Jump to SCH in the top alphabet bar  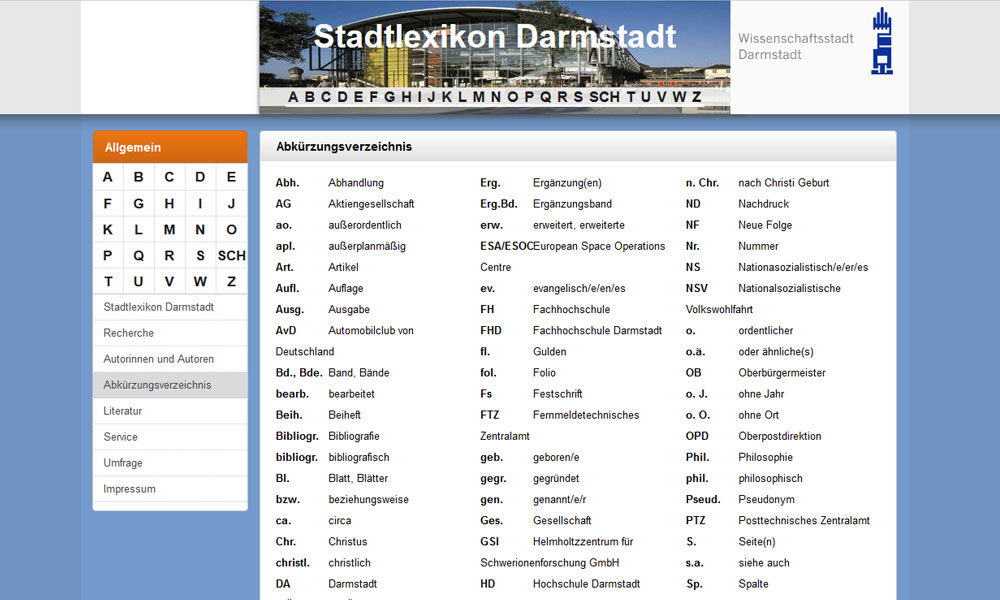[x=604, y=97]
